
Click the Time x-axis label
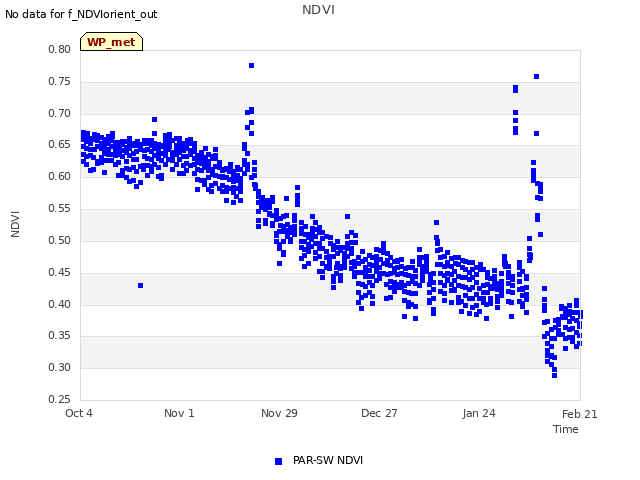coord(566,429)
